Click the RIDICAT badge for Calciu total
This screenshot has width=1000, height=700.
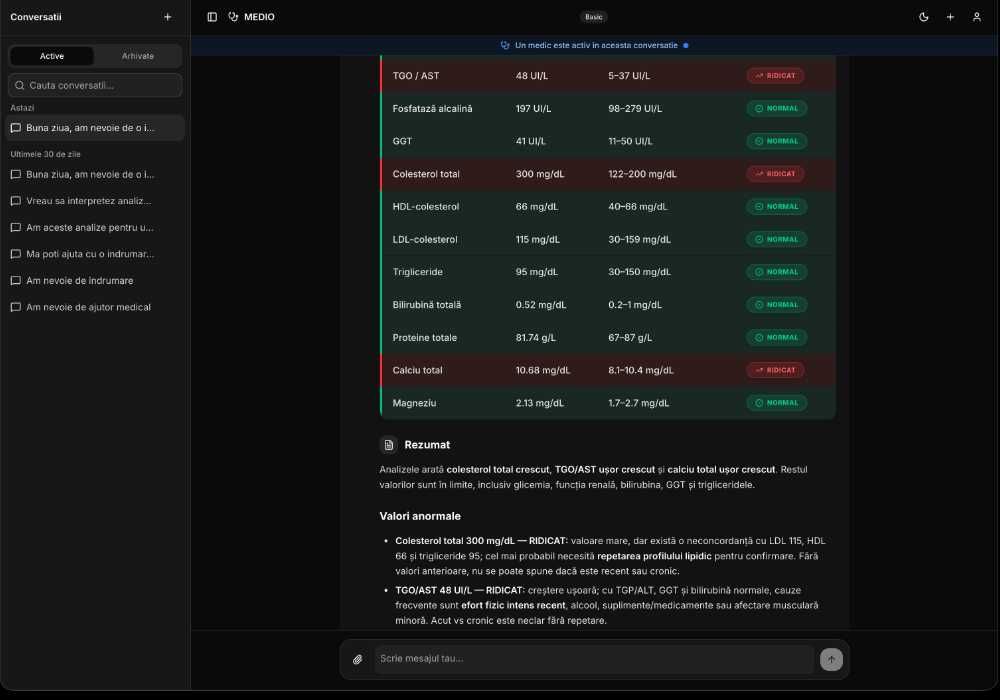776,370
